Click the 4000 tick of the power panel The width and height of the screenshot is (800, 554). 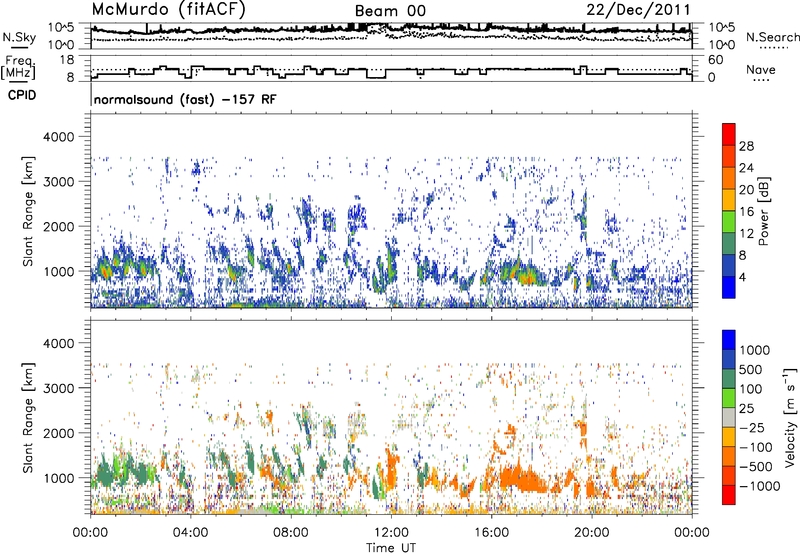click(x=61, y=137)
